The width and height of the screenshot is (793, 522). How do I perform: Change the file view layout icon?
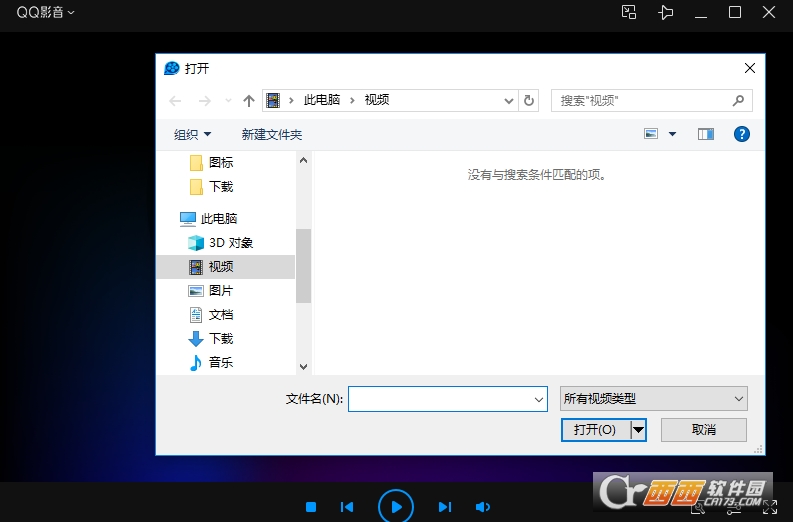pyautogui.click(x=651, y=134)
